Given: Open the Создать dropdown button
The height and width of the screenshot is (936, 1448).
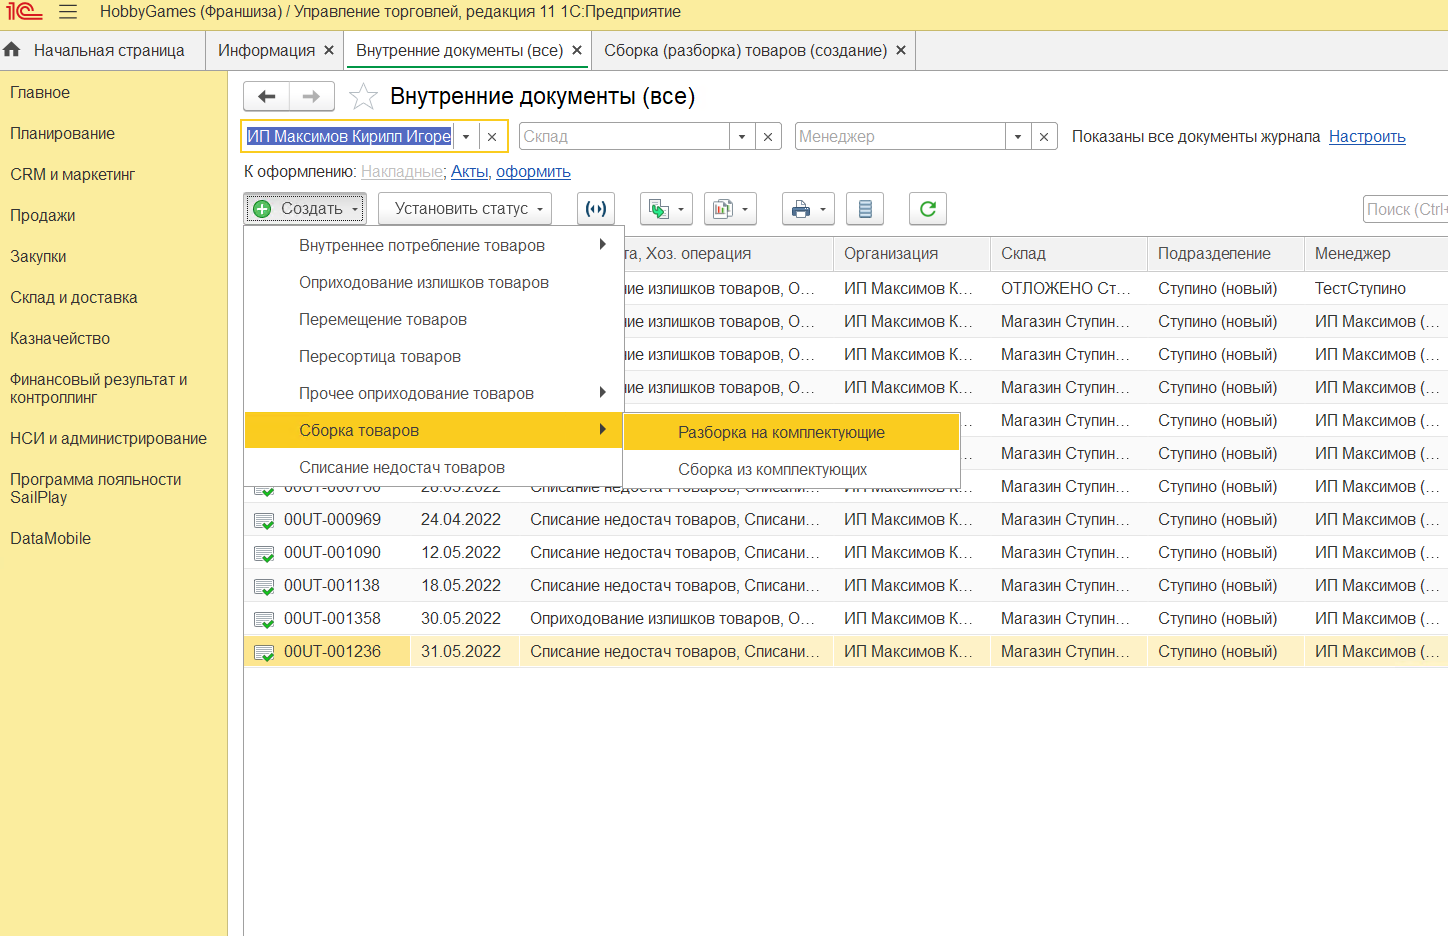Looking at the screenshot, I should pos(305,208).
